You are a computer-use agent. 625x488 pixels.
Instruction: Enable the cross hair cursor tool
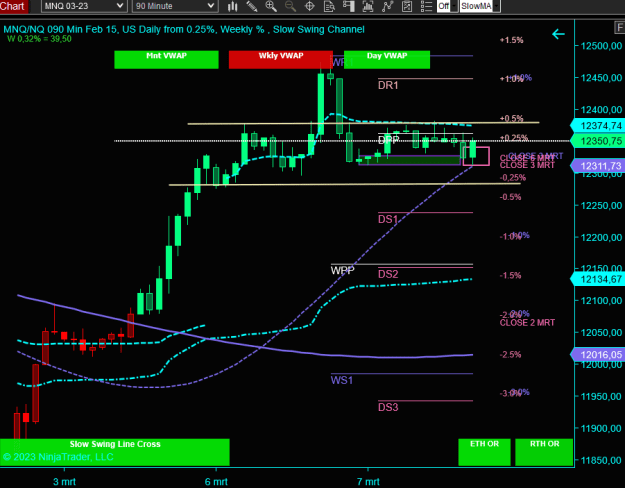coord(310,6)
